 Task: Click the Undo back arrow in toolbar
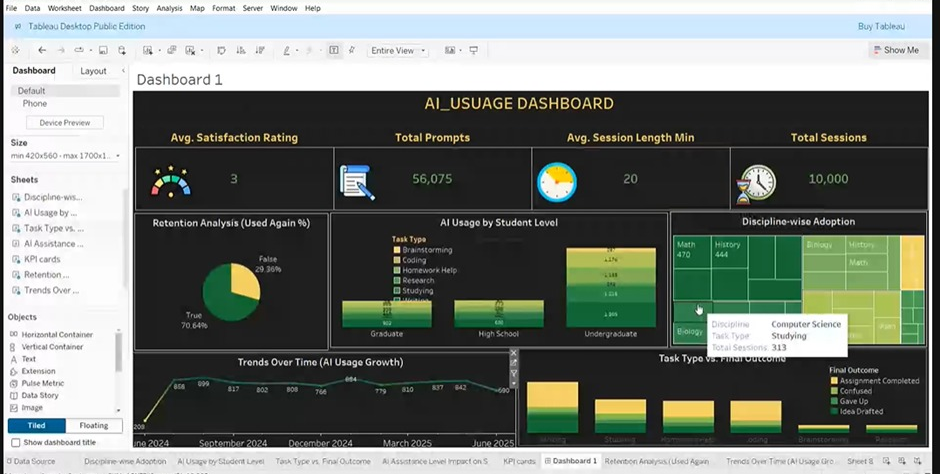coord(42,50)
